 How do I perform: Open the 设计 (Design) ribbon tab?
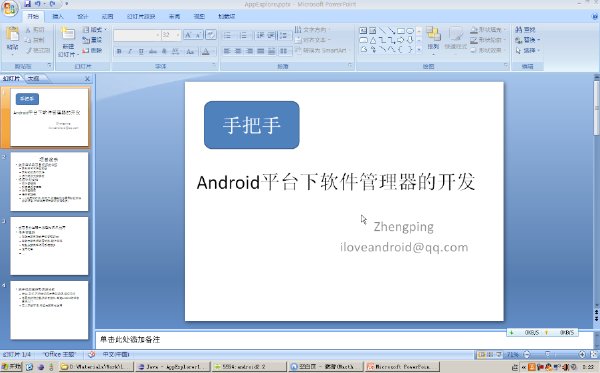[82, 16]
